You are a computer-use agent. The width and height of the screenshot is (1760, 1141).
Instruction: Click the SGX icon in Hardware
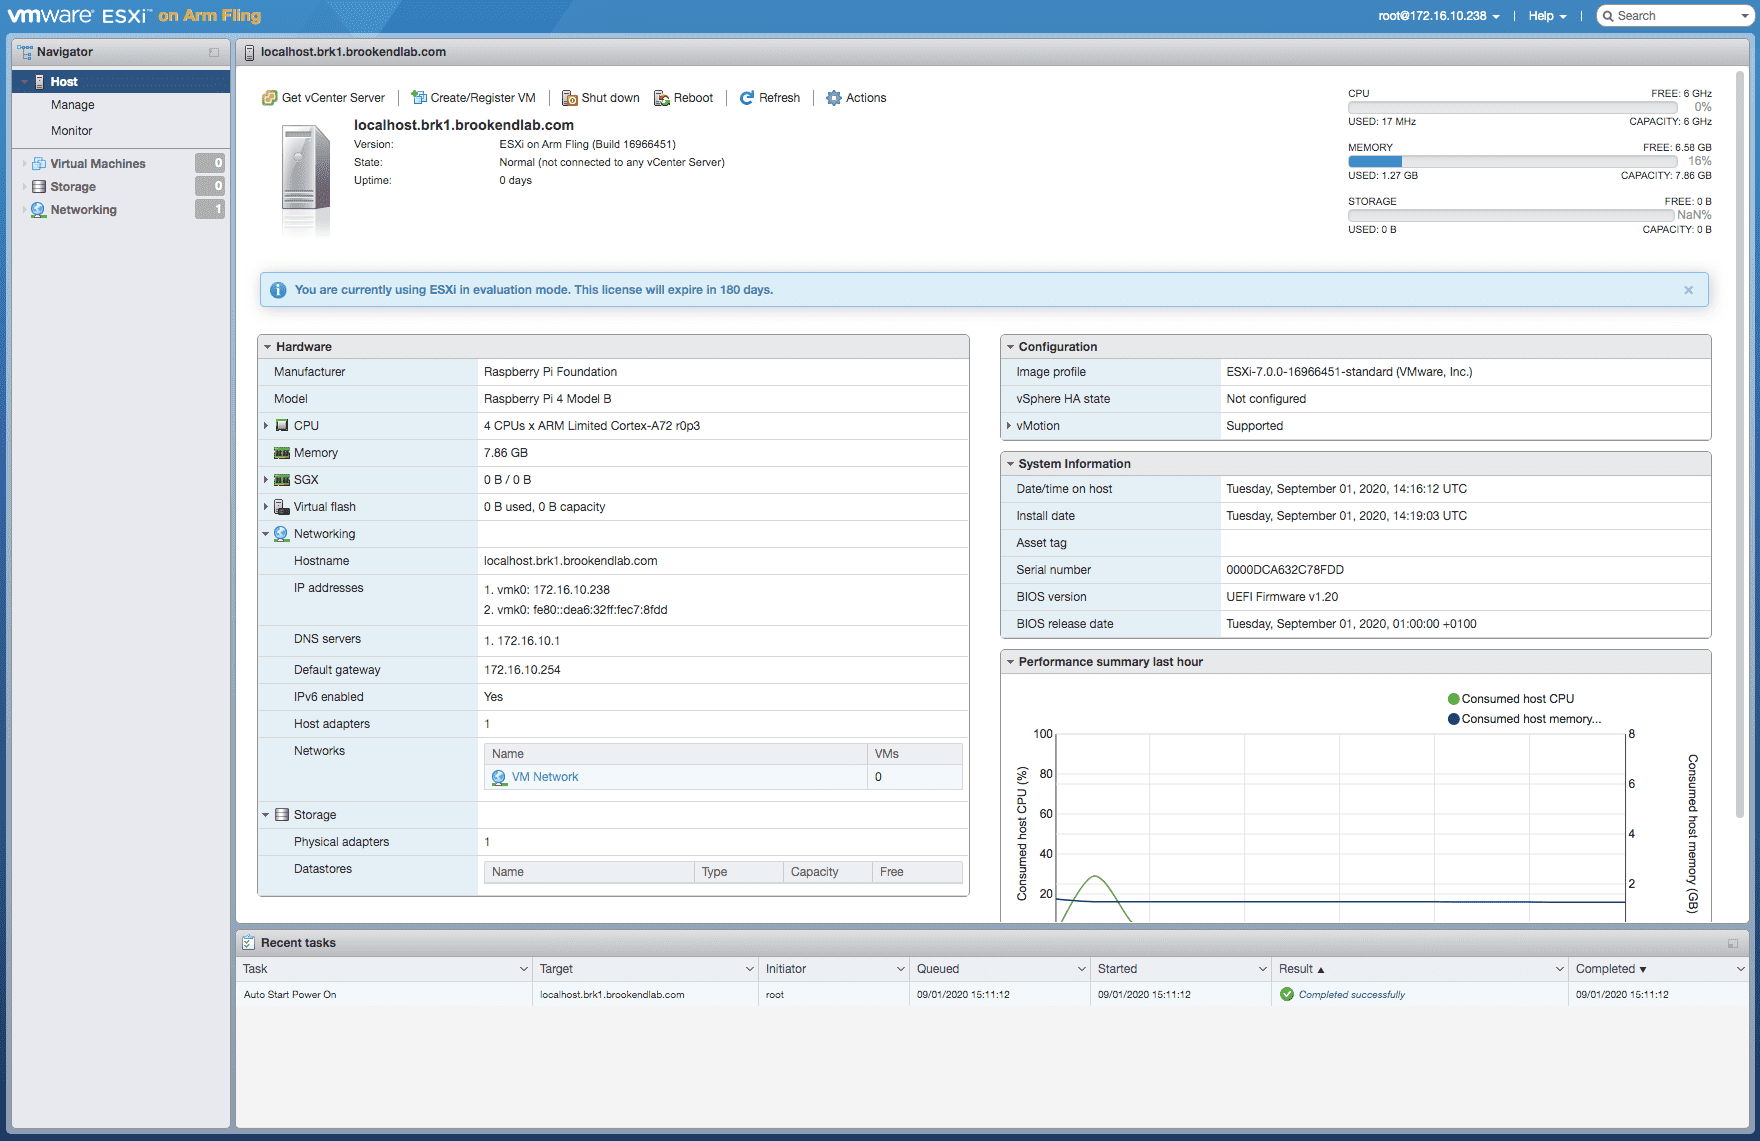(x=282, y=480)
